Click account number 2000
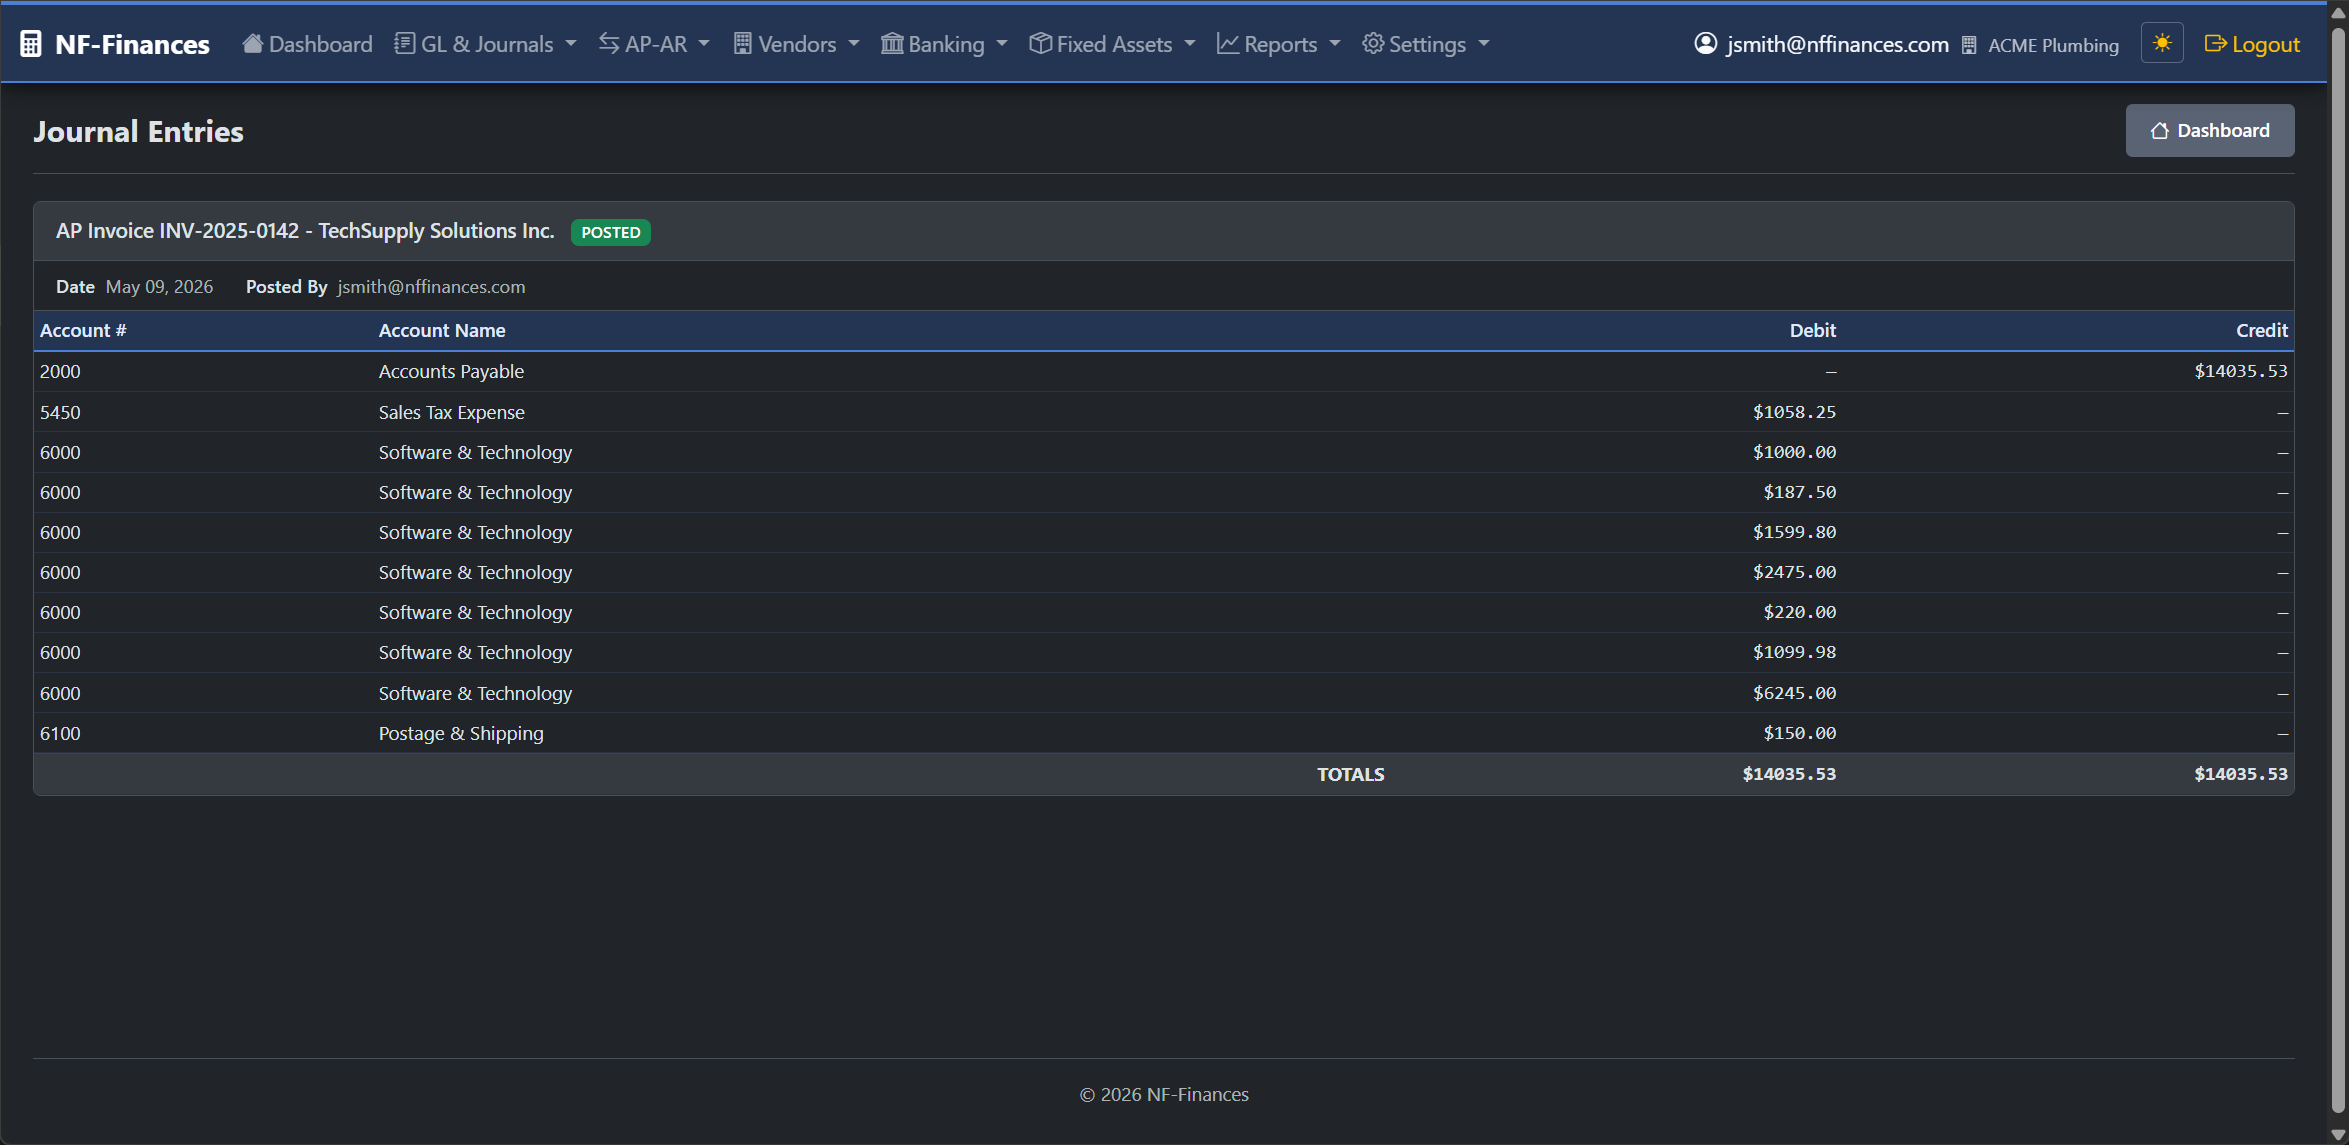The image size is (2349, 1145). tap(60, 371)
